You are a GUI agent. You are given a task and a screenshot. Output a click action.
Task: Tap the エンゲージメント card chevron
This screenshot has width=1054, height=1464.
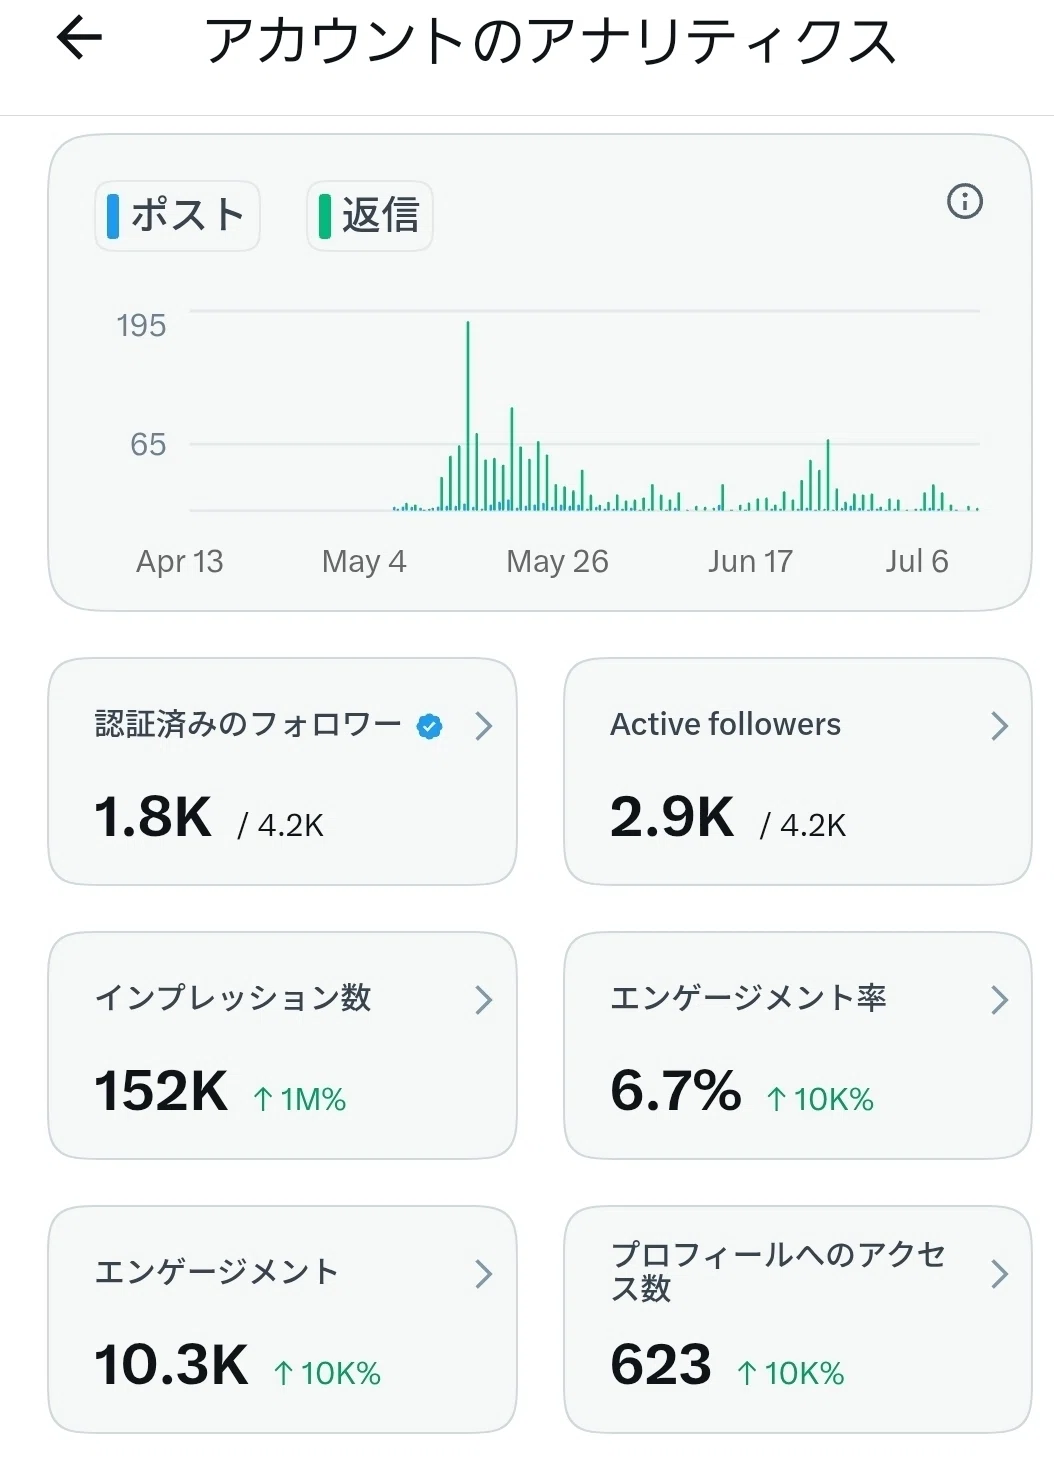484,1274
